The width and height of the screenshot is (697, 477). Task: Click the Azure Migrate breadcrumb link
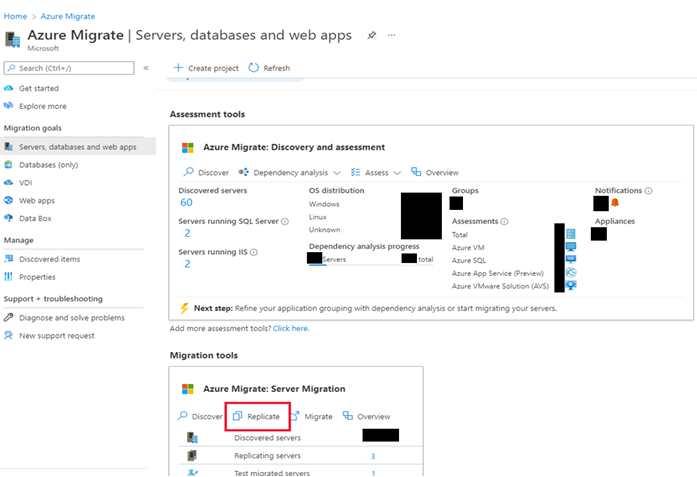(68, 16)
